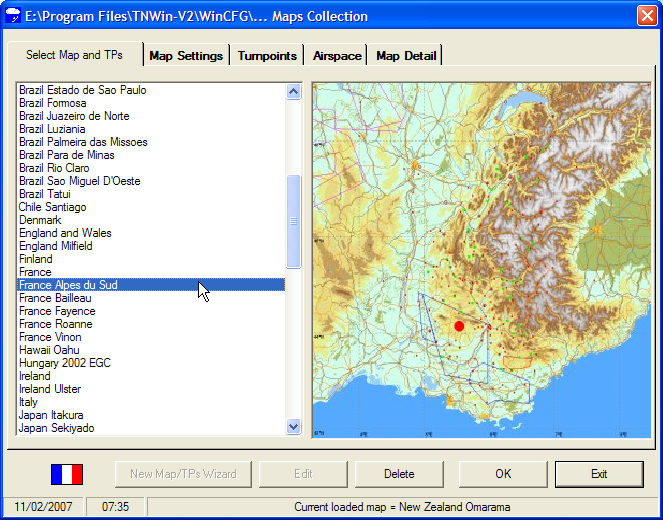Select France Vinon from the map list
This screenshot has width=663, height=520.
tap(50, 337)
